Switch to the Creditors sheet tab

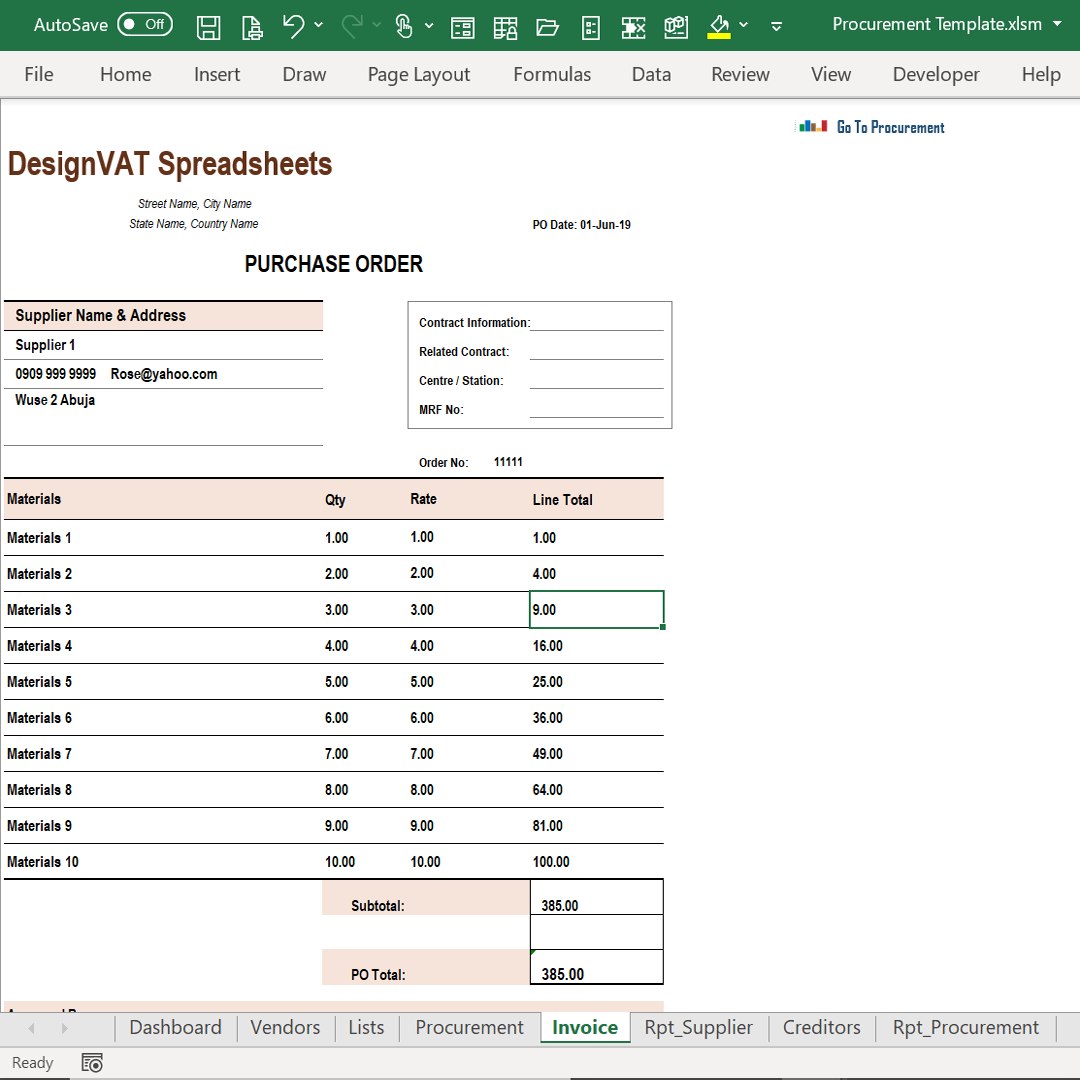pos(821,1027)
